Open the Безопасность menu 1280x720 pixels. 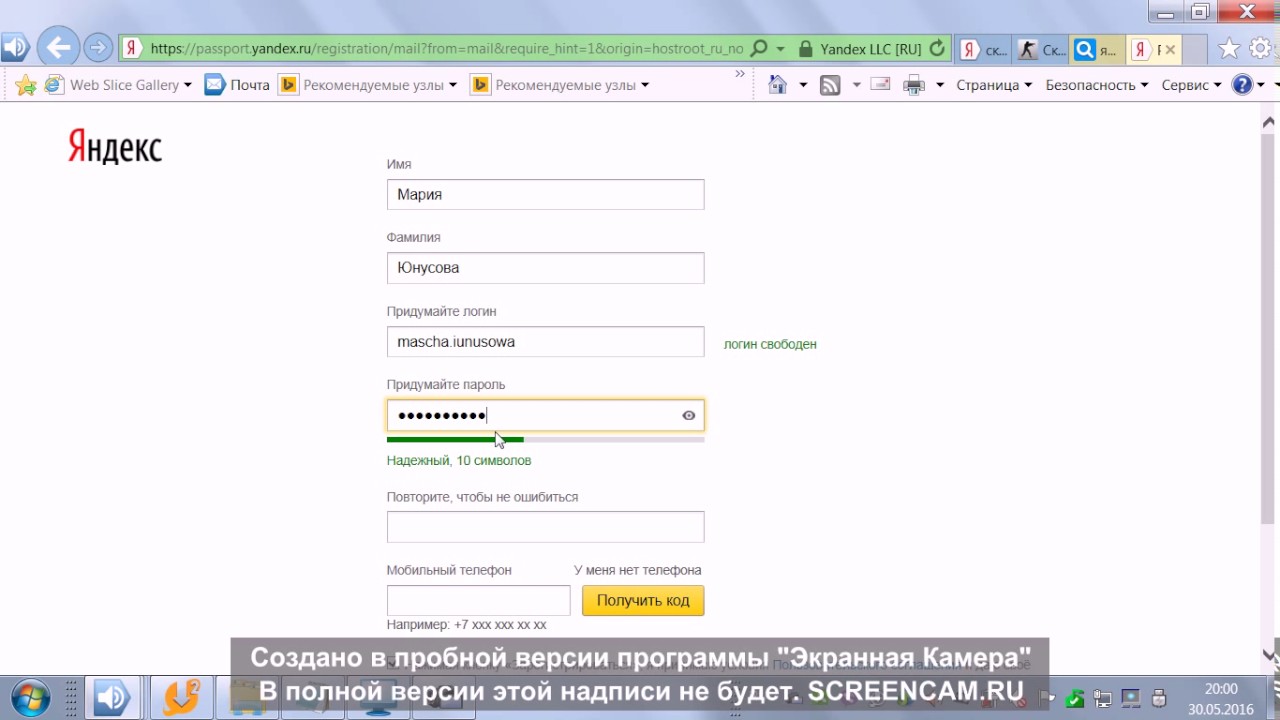[1097, 85]
